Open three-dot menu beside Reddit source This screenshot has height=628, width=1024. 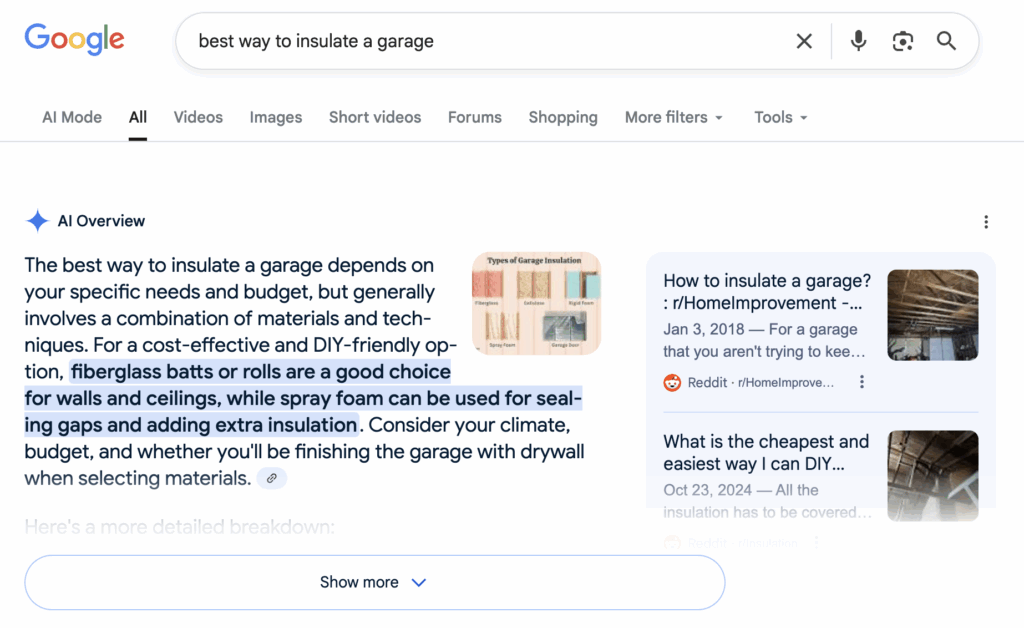(x=862, y=382)
